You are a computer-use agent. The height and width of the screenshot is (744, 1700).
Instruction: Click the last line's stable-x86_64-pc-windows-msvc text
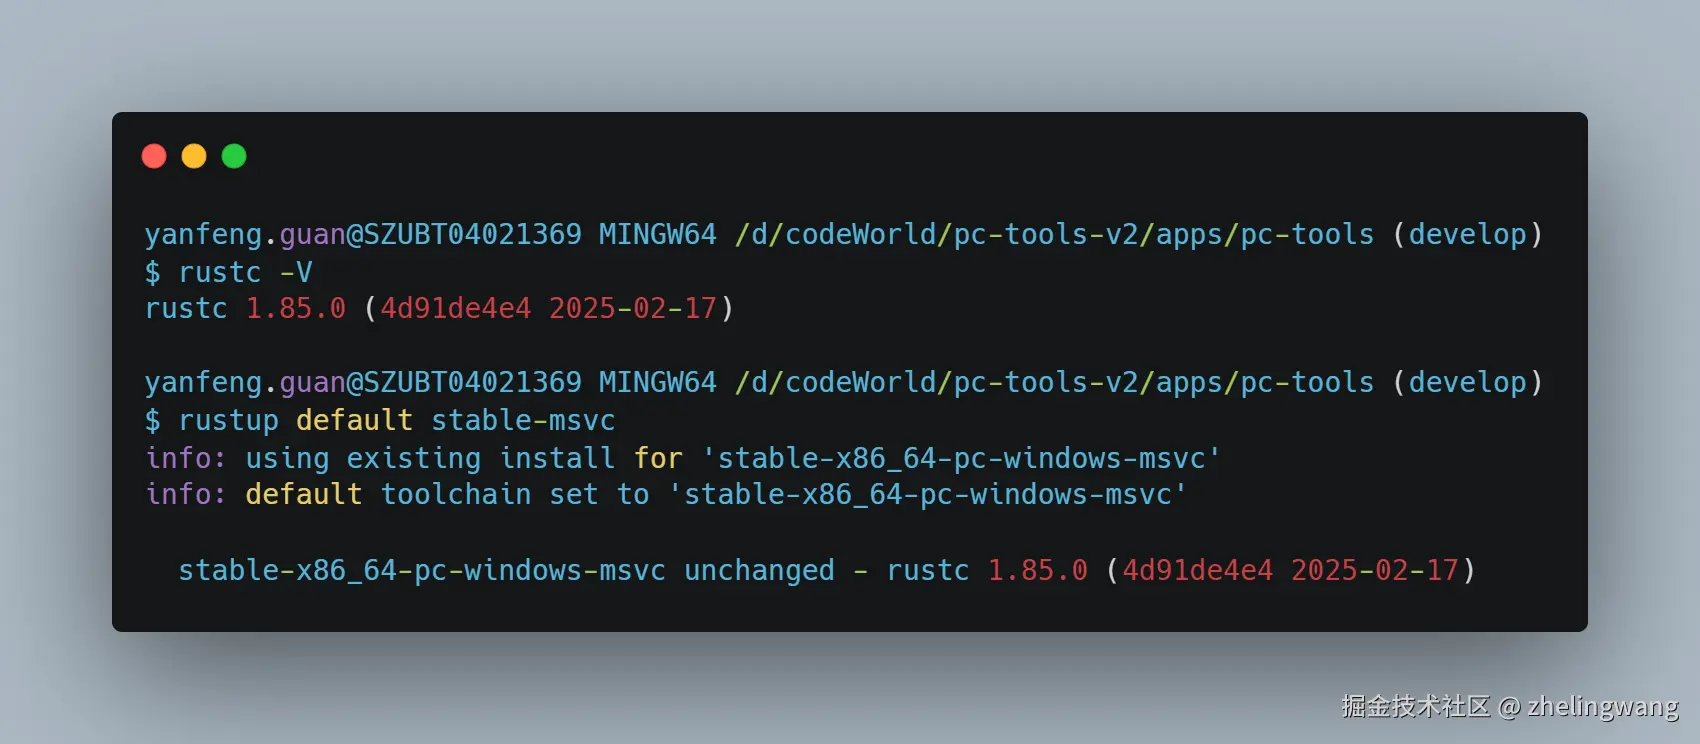click(421, 570)
